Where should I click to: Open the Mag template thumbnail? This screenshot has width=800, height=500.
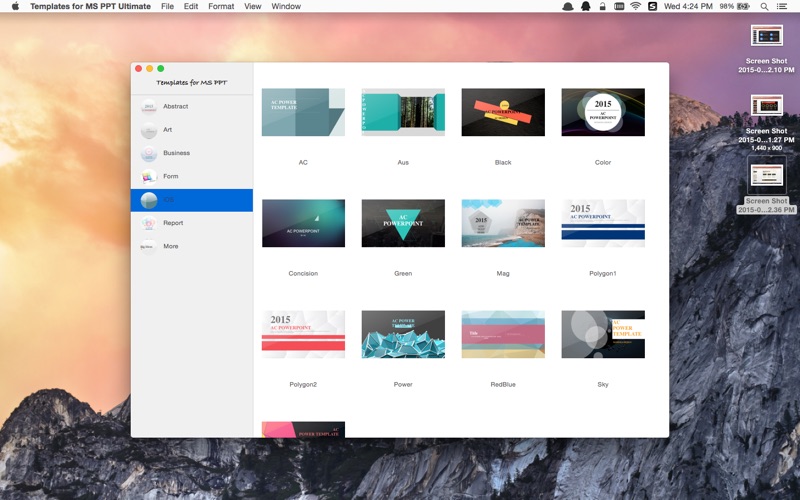(503, 223)
